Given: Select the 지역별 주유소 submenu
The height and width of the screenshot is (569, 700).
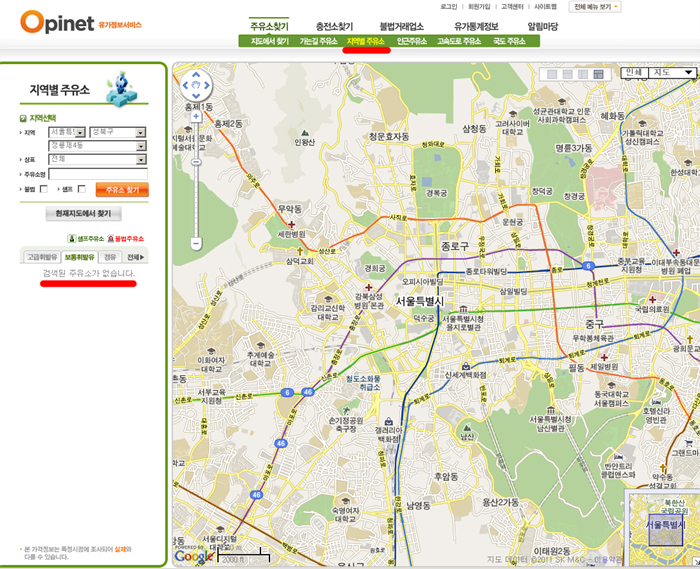Looking at the screenshot, I should [366, 42].
